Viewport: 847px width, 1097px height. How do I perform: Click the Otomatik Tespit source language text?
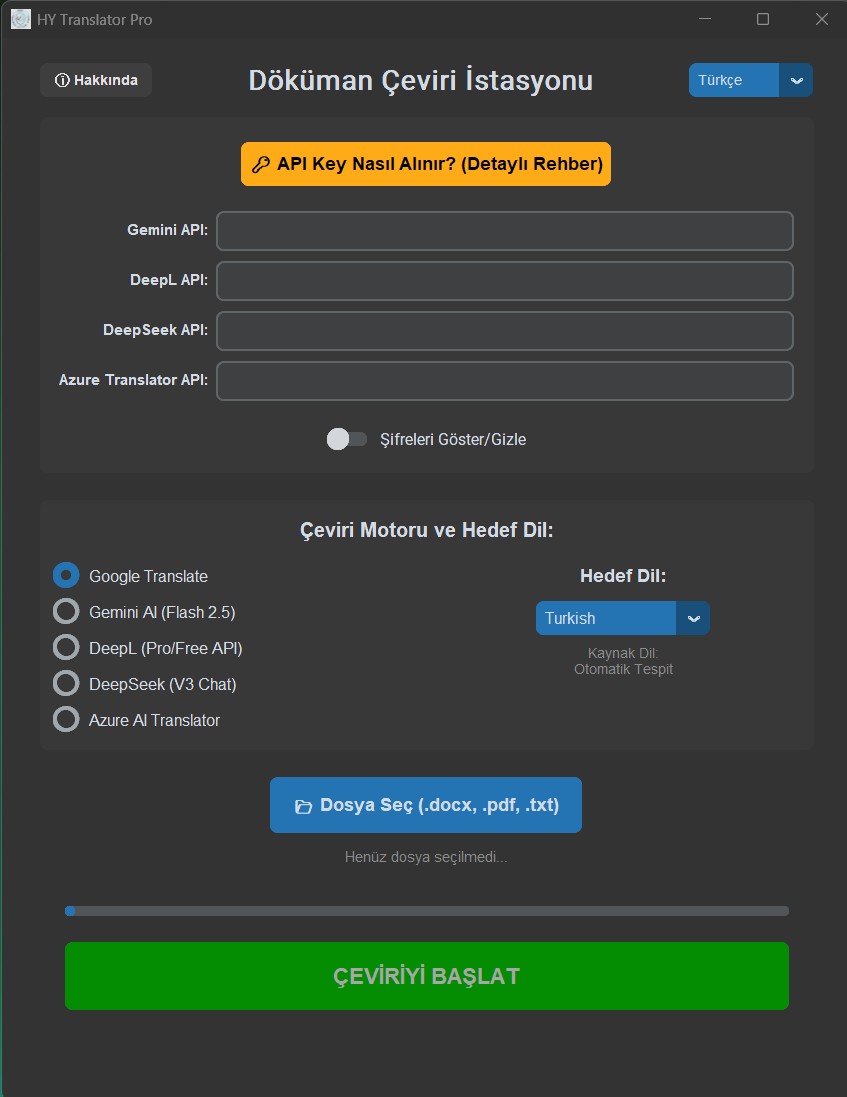pyautogui.click(x=623, y=670)
